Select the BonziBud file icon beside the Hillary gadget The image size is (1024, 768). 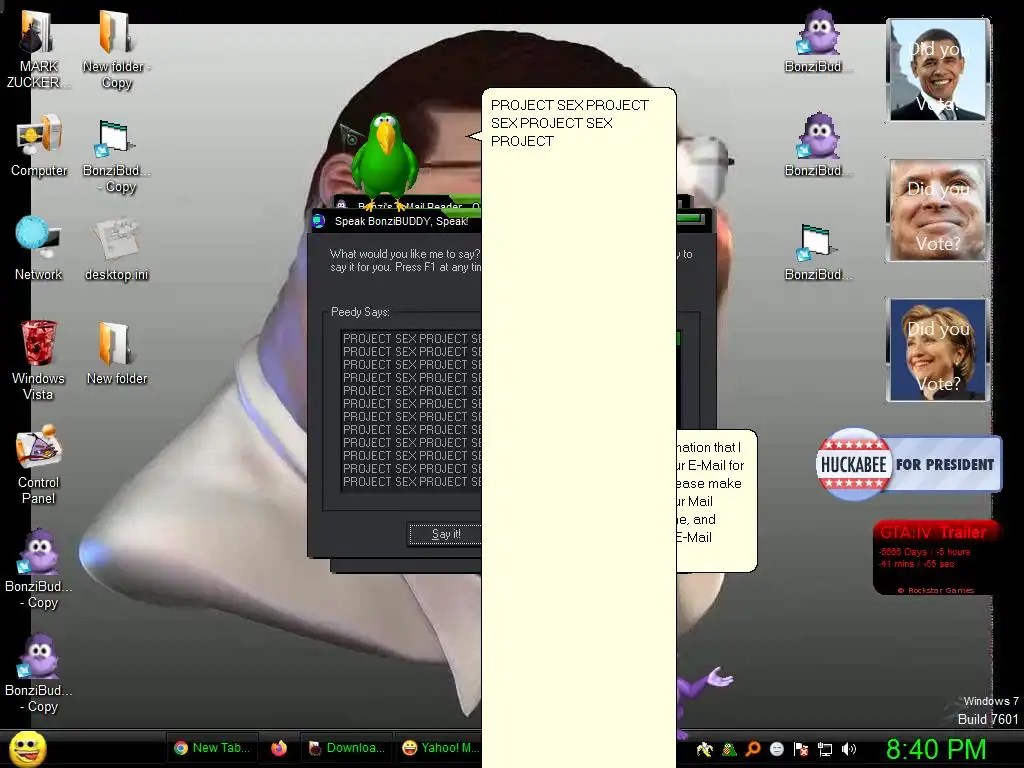[818, 252]
